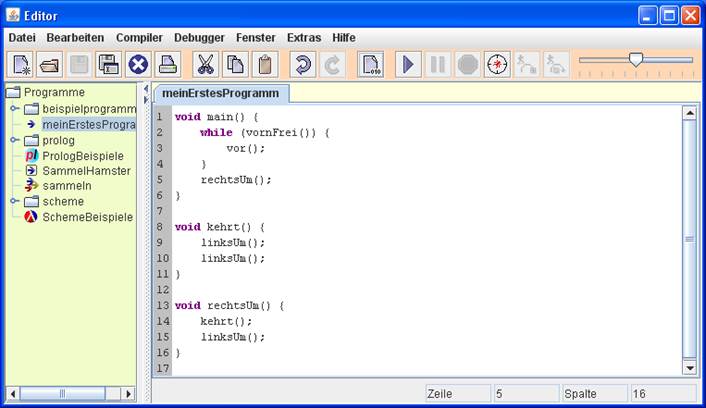Expand the beispielprogramme folder node
Image resolution: width=706 pixels, height=408 pixels.
click(x=14, y=108)
